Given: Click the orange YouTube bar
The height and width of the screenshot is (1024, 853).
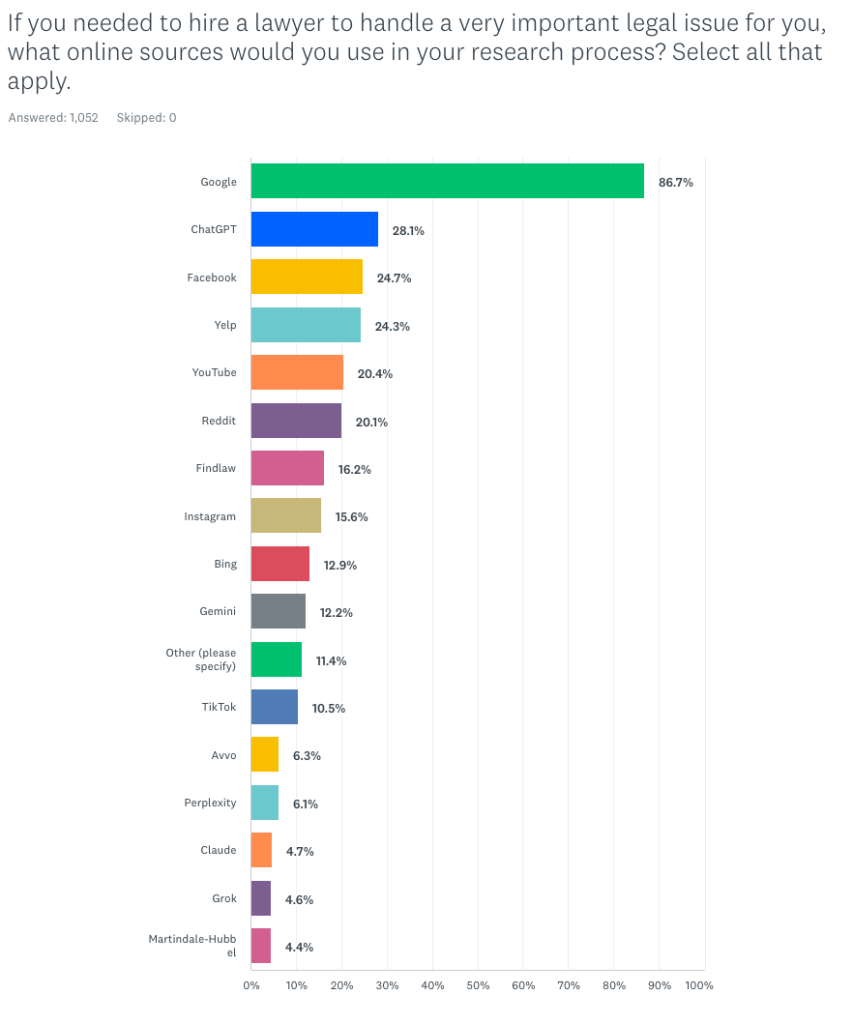Looking at the screenshot, I should [x=297, y=372].
